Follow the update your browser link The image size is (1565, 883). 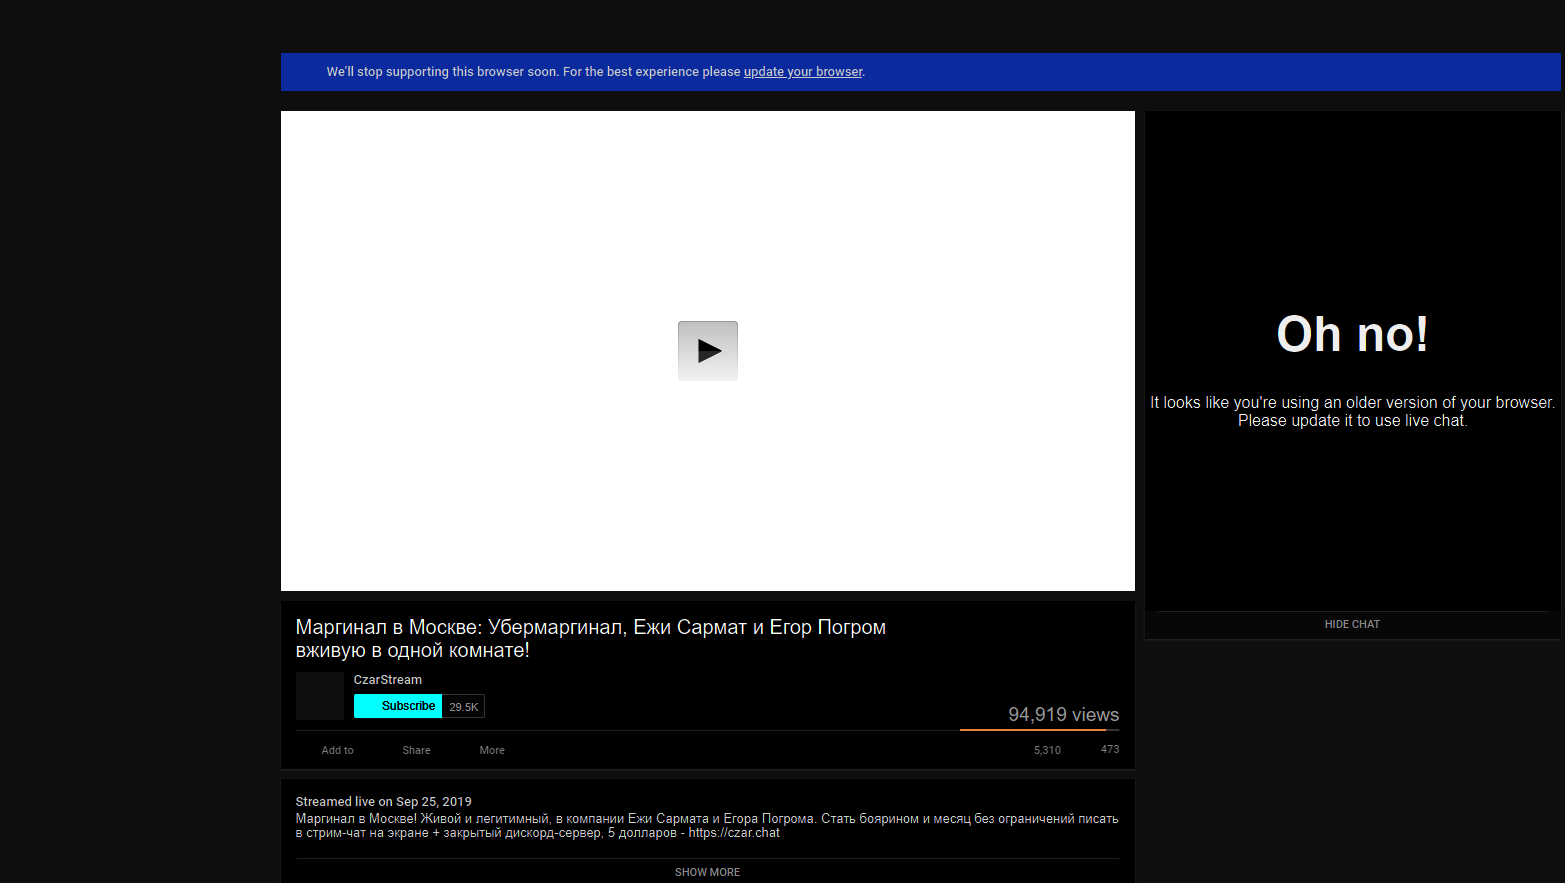coord(803,72)
